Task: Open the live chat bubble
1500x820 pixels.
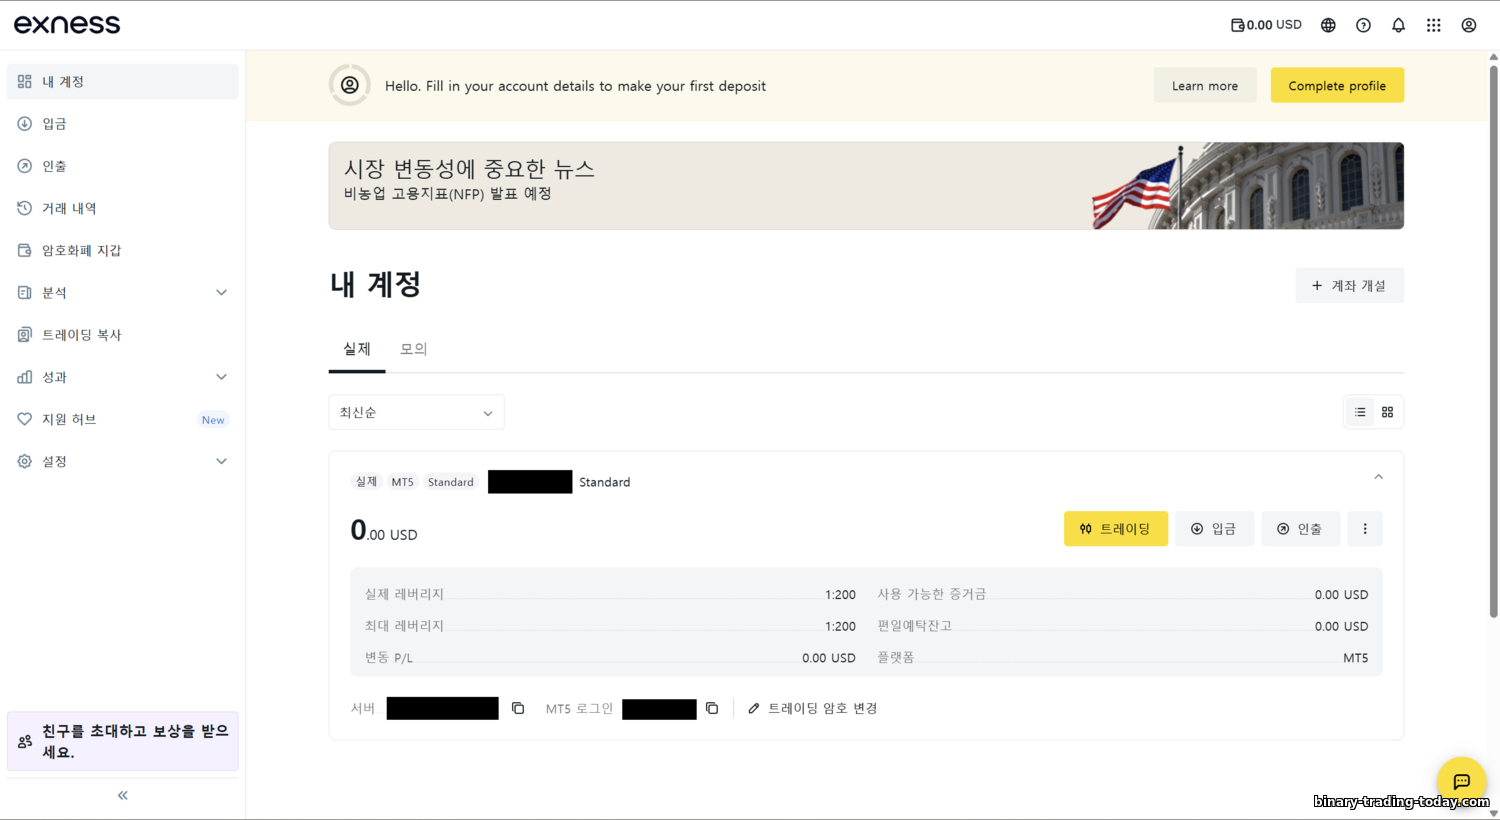Action: 1461,781
